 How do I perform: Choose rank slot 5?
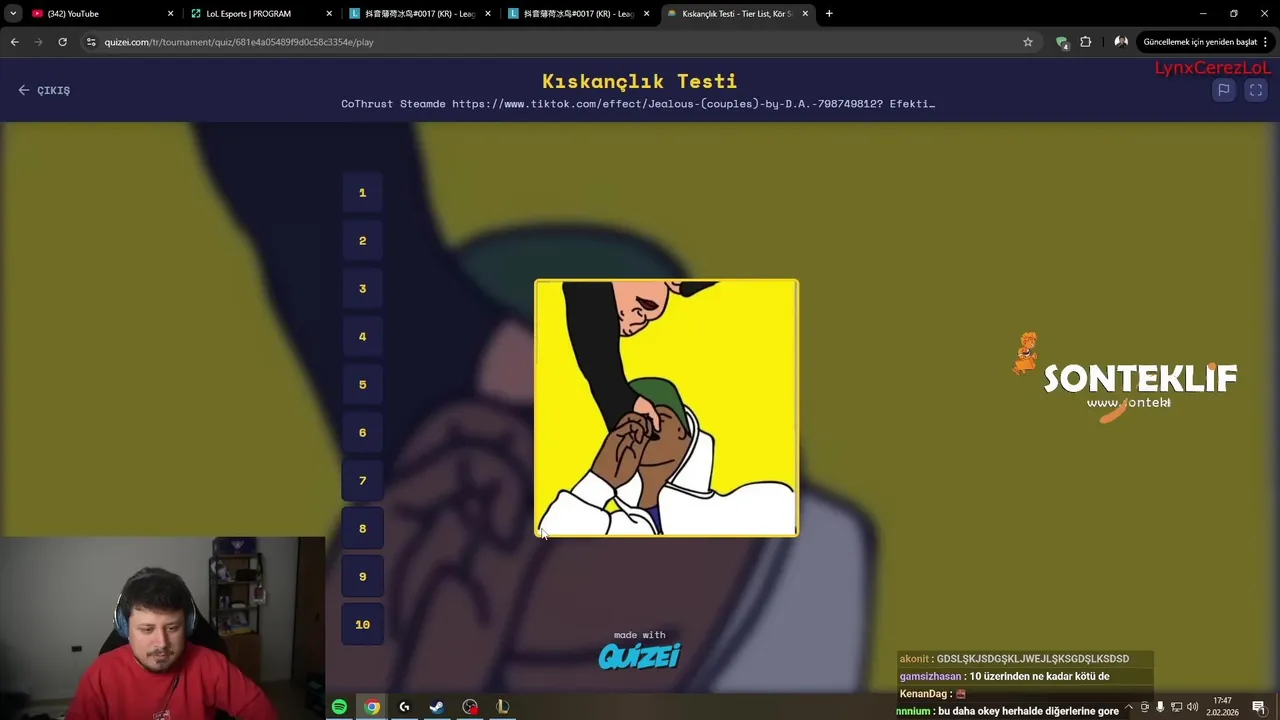coord(362,385)
